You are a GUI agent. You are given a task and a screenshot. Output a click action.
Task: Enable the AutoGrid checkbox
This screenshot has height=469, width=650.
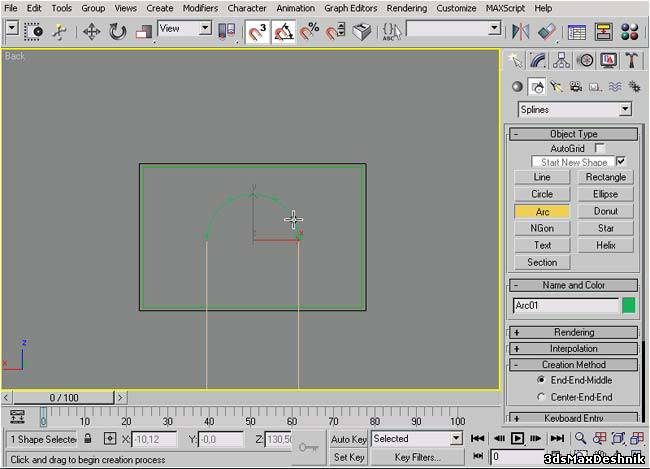[599, 148]
